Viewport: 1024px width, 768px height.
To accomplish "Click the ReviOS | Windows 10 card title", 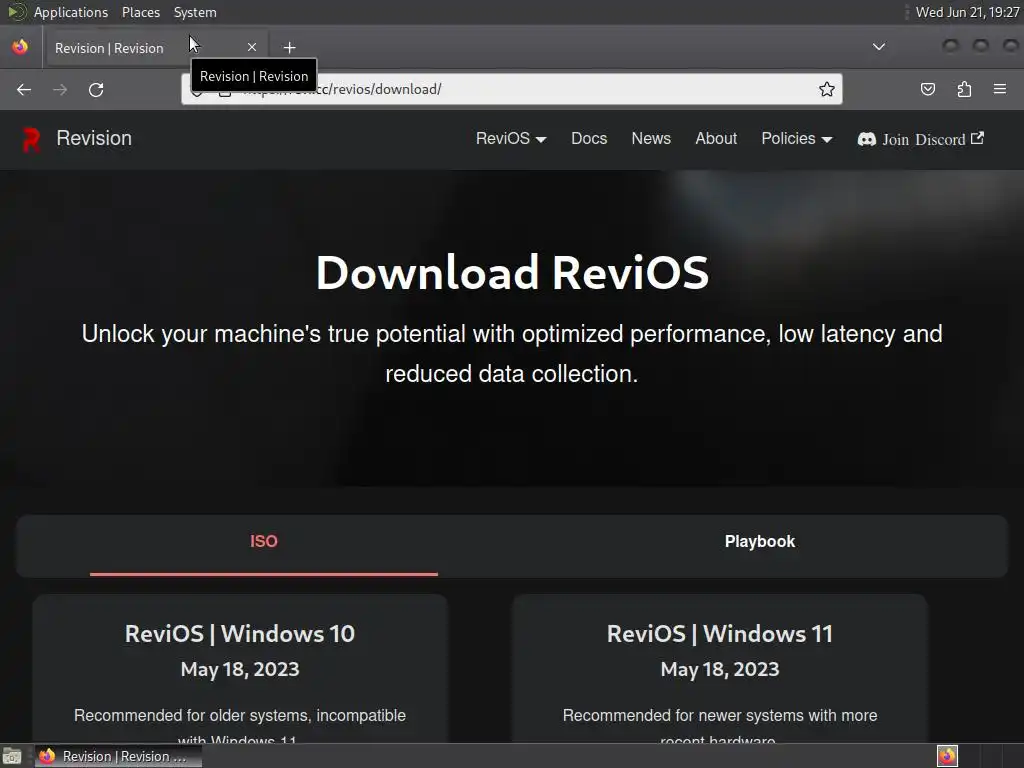I will click(240, 633).
